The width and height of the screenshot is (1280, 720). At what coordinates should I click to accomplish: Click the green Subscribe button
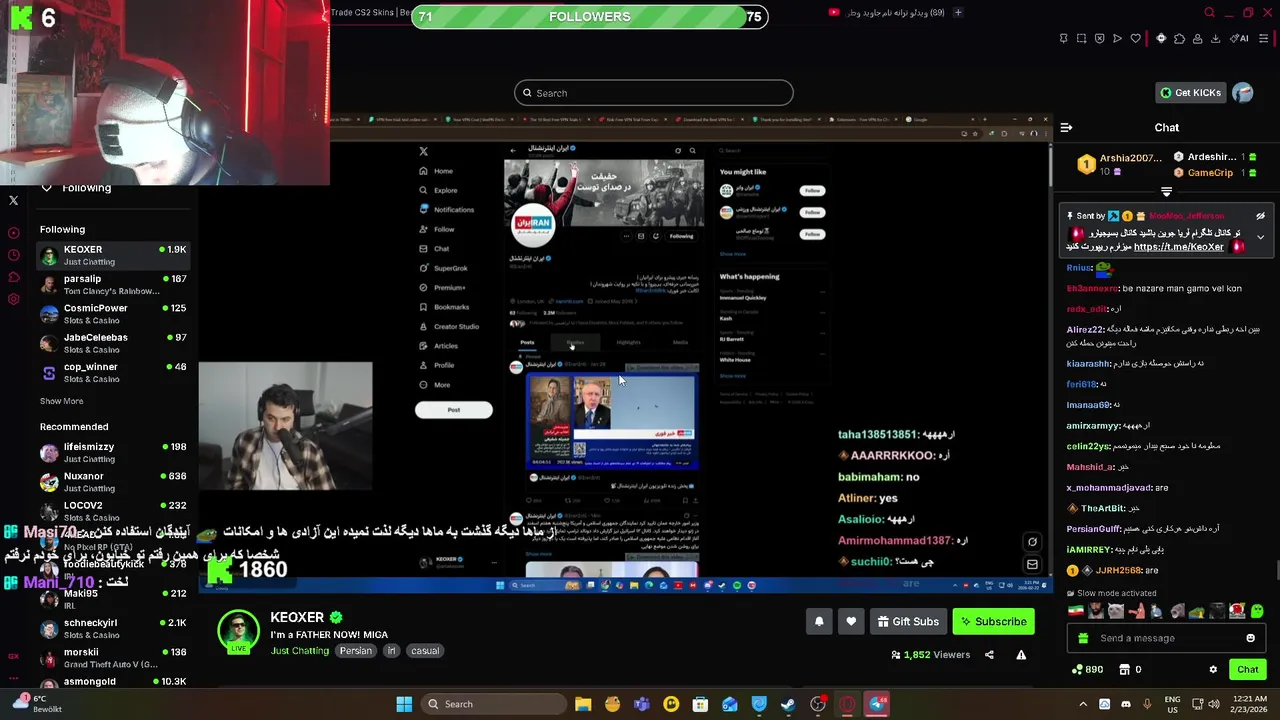pyautogui.click(x=993, y=622)
